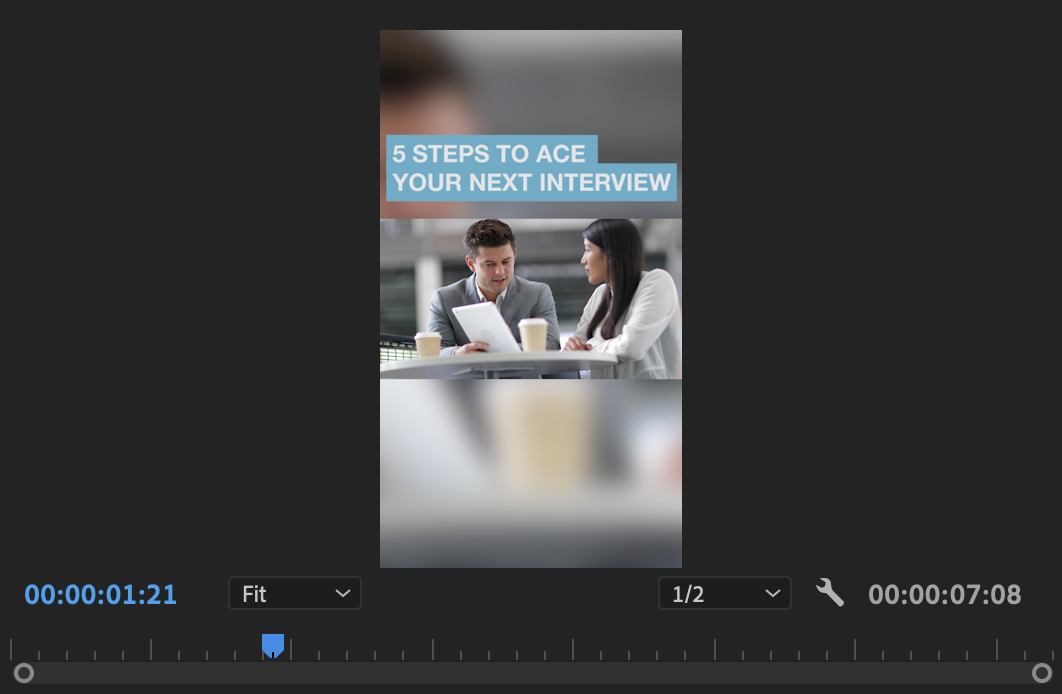
Task: Click the blue playhead marker on time ruler
Action: (273, 645)
